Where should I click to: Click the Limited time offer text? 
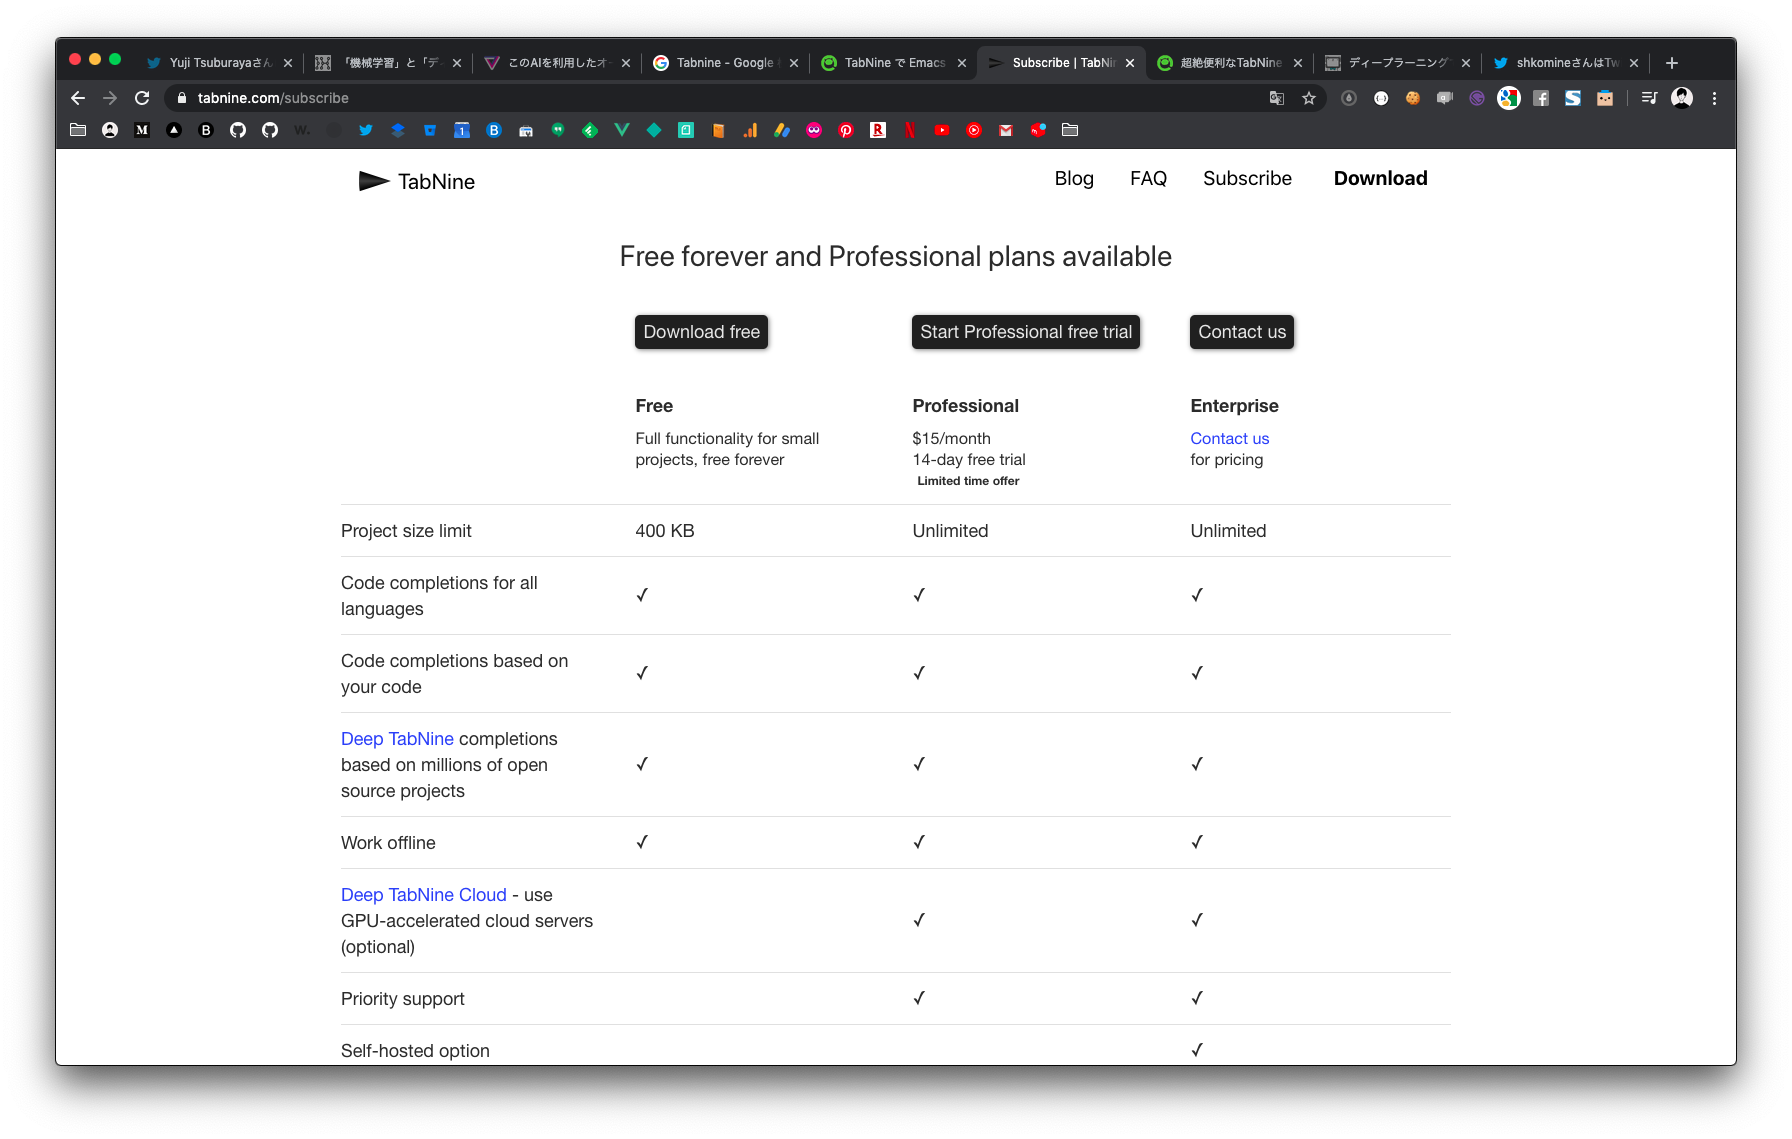pos(968,481)
